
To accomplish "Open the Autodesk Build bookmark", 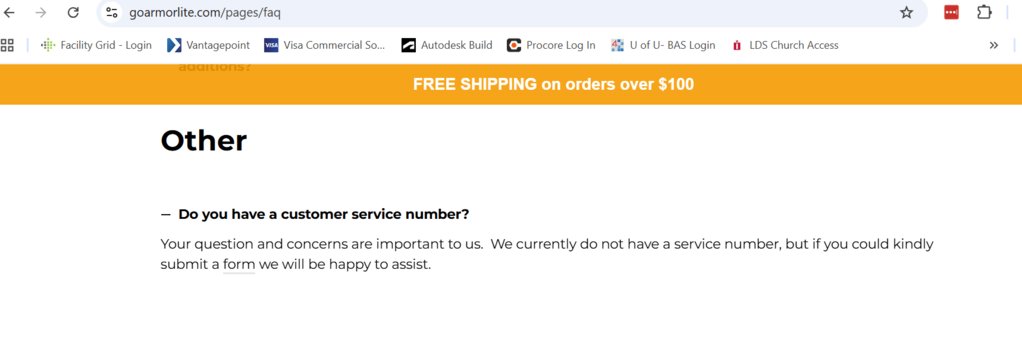I will [x=446, y=45].
